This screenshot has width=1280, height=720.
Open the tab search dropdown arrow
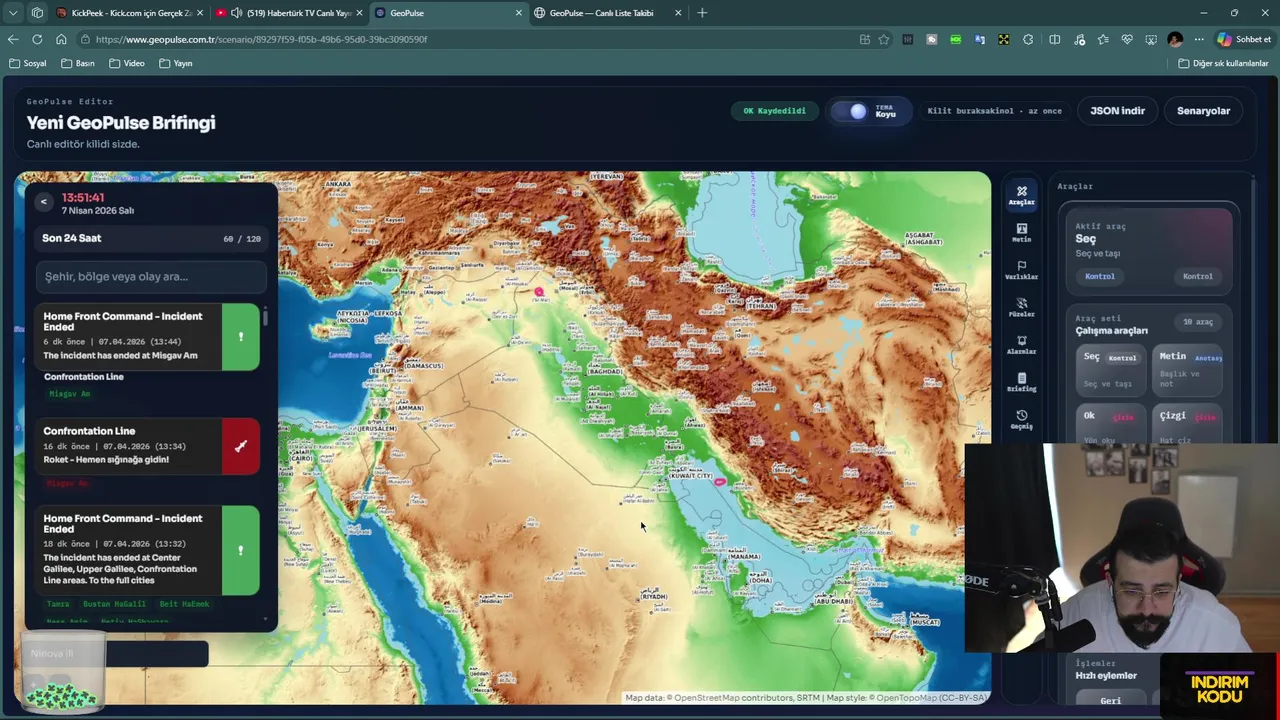13,13
